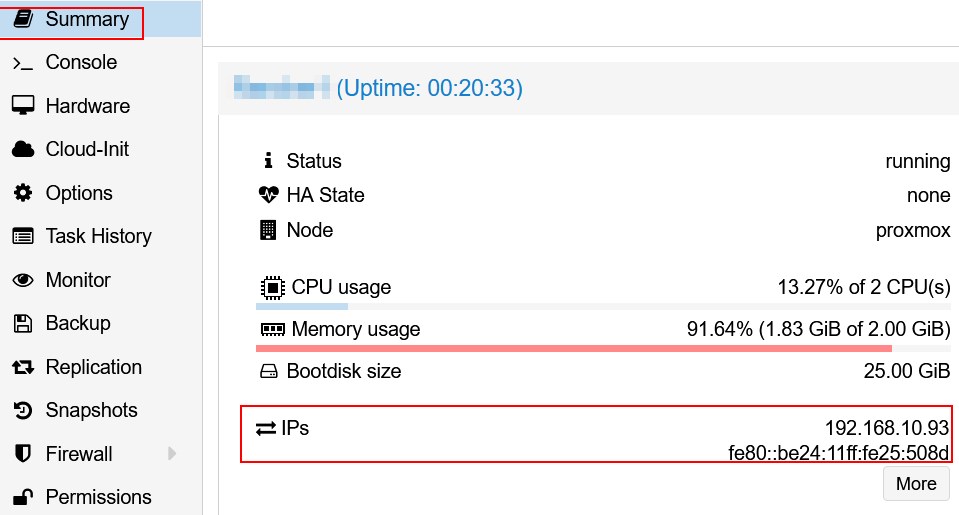The image size is (959, 515).
Task: Go to the Hardware section
Action: pyautogui.click(x=88, y=106)
